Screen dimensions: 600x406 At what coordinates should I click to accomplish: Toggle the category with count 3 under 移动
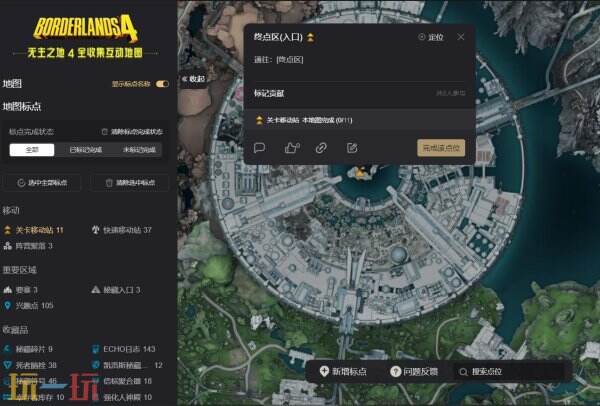(28, 246)
